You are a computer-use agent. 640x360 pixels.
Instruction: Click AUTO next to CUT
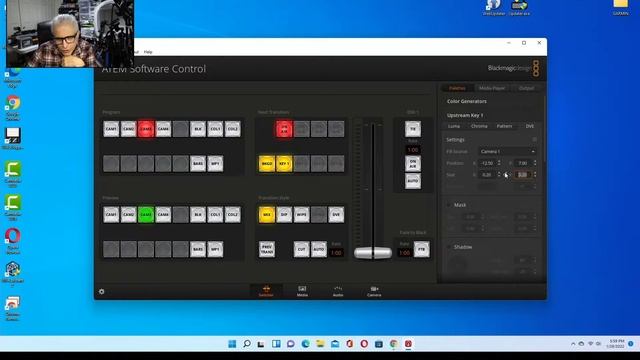[319, 249]
